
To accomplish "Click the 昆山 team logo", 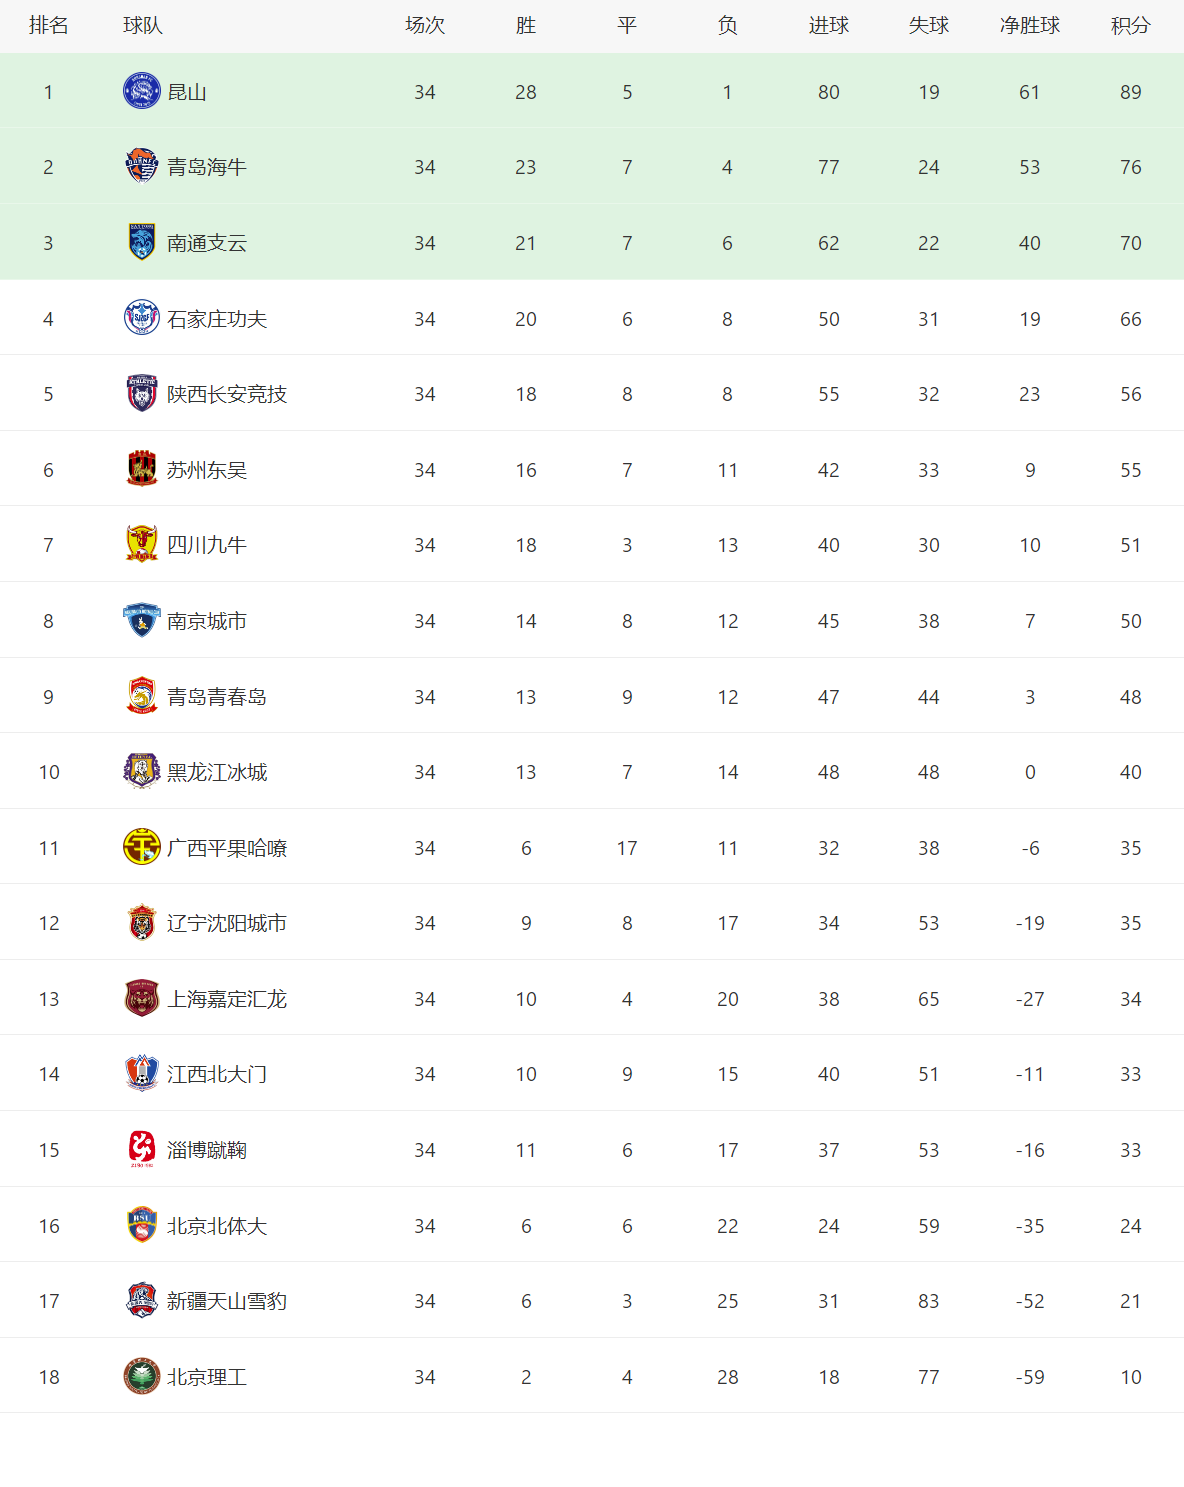I will coord(142,91).
